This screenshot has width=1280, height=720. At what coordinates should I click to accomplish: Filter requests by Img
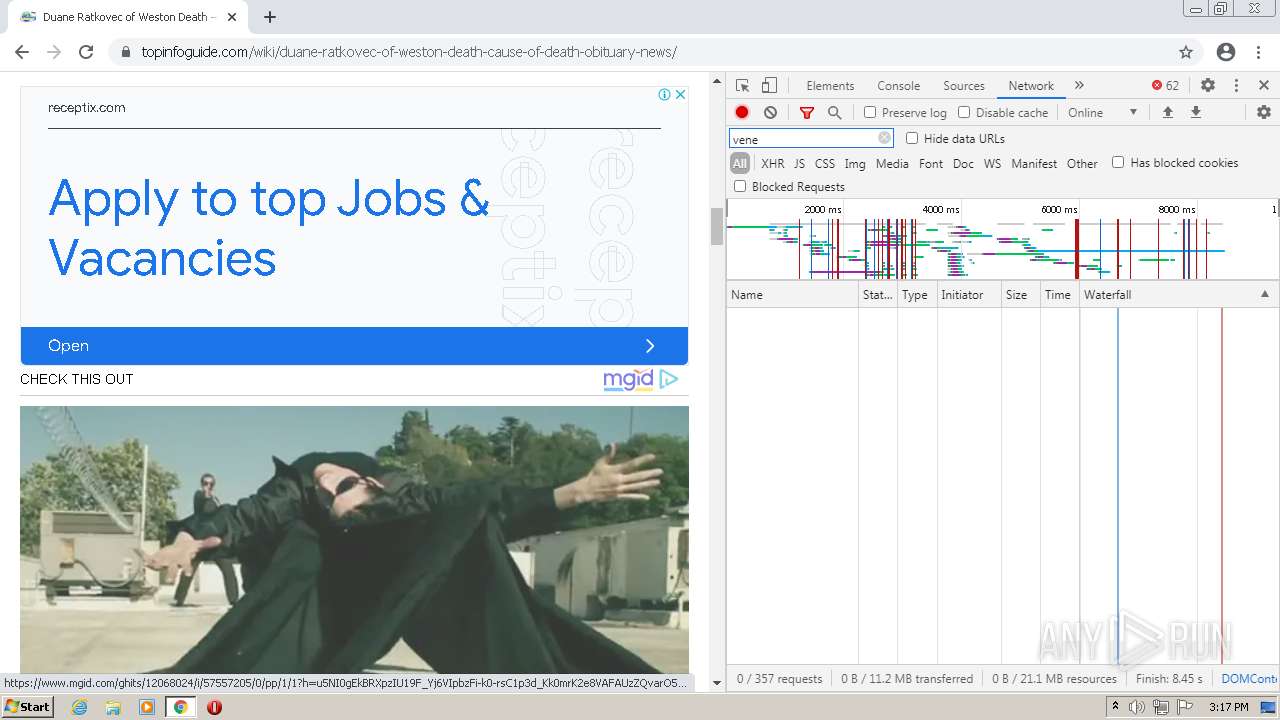click(x=855, y=164)
